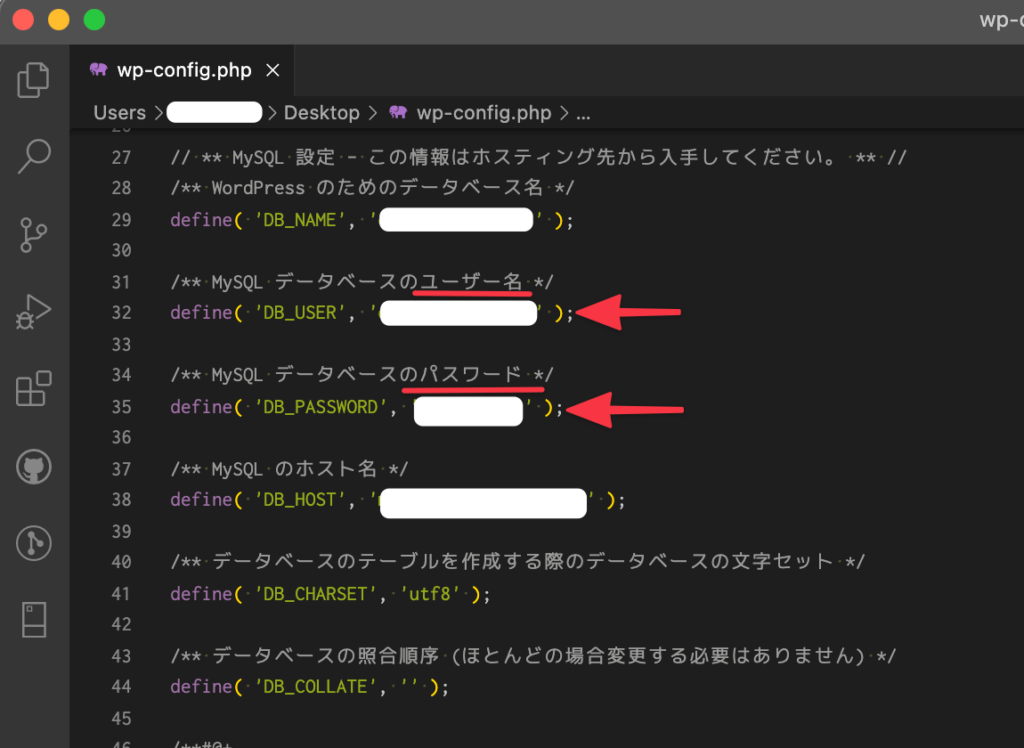
Task: Click line number 38 in the gutter
Action: click(x=121, y=499)
